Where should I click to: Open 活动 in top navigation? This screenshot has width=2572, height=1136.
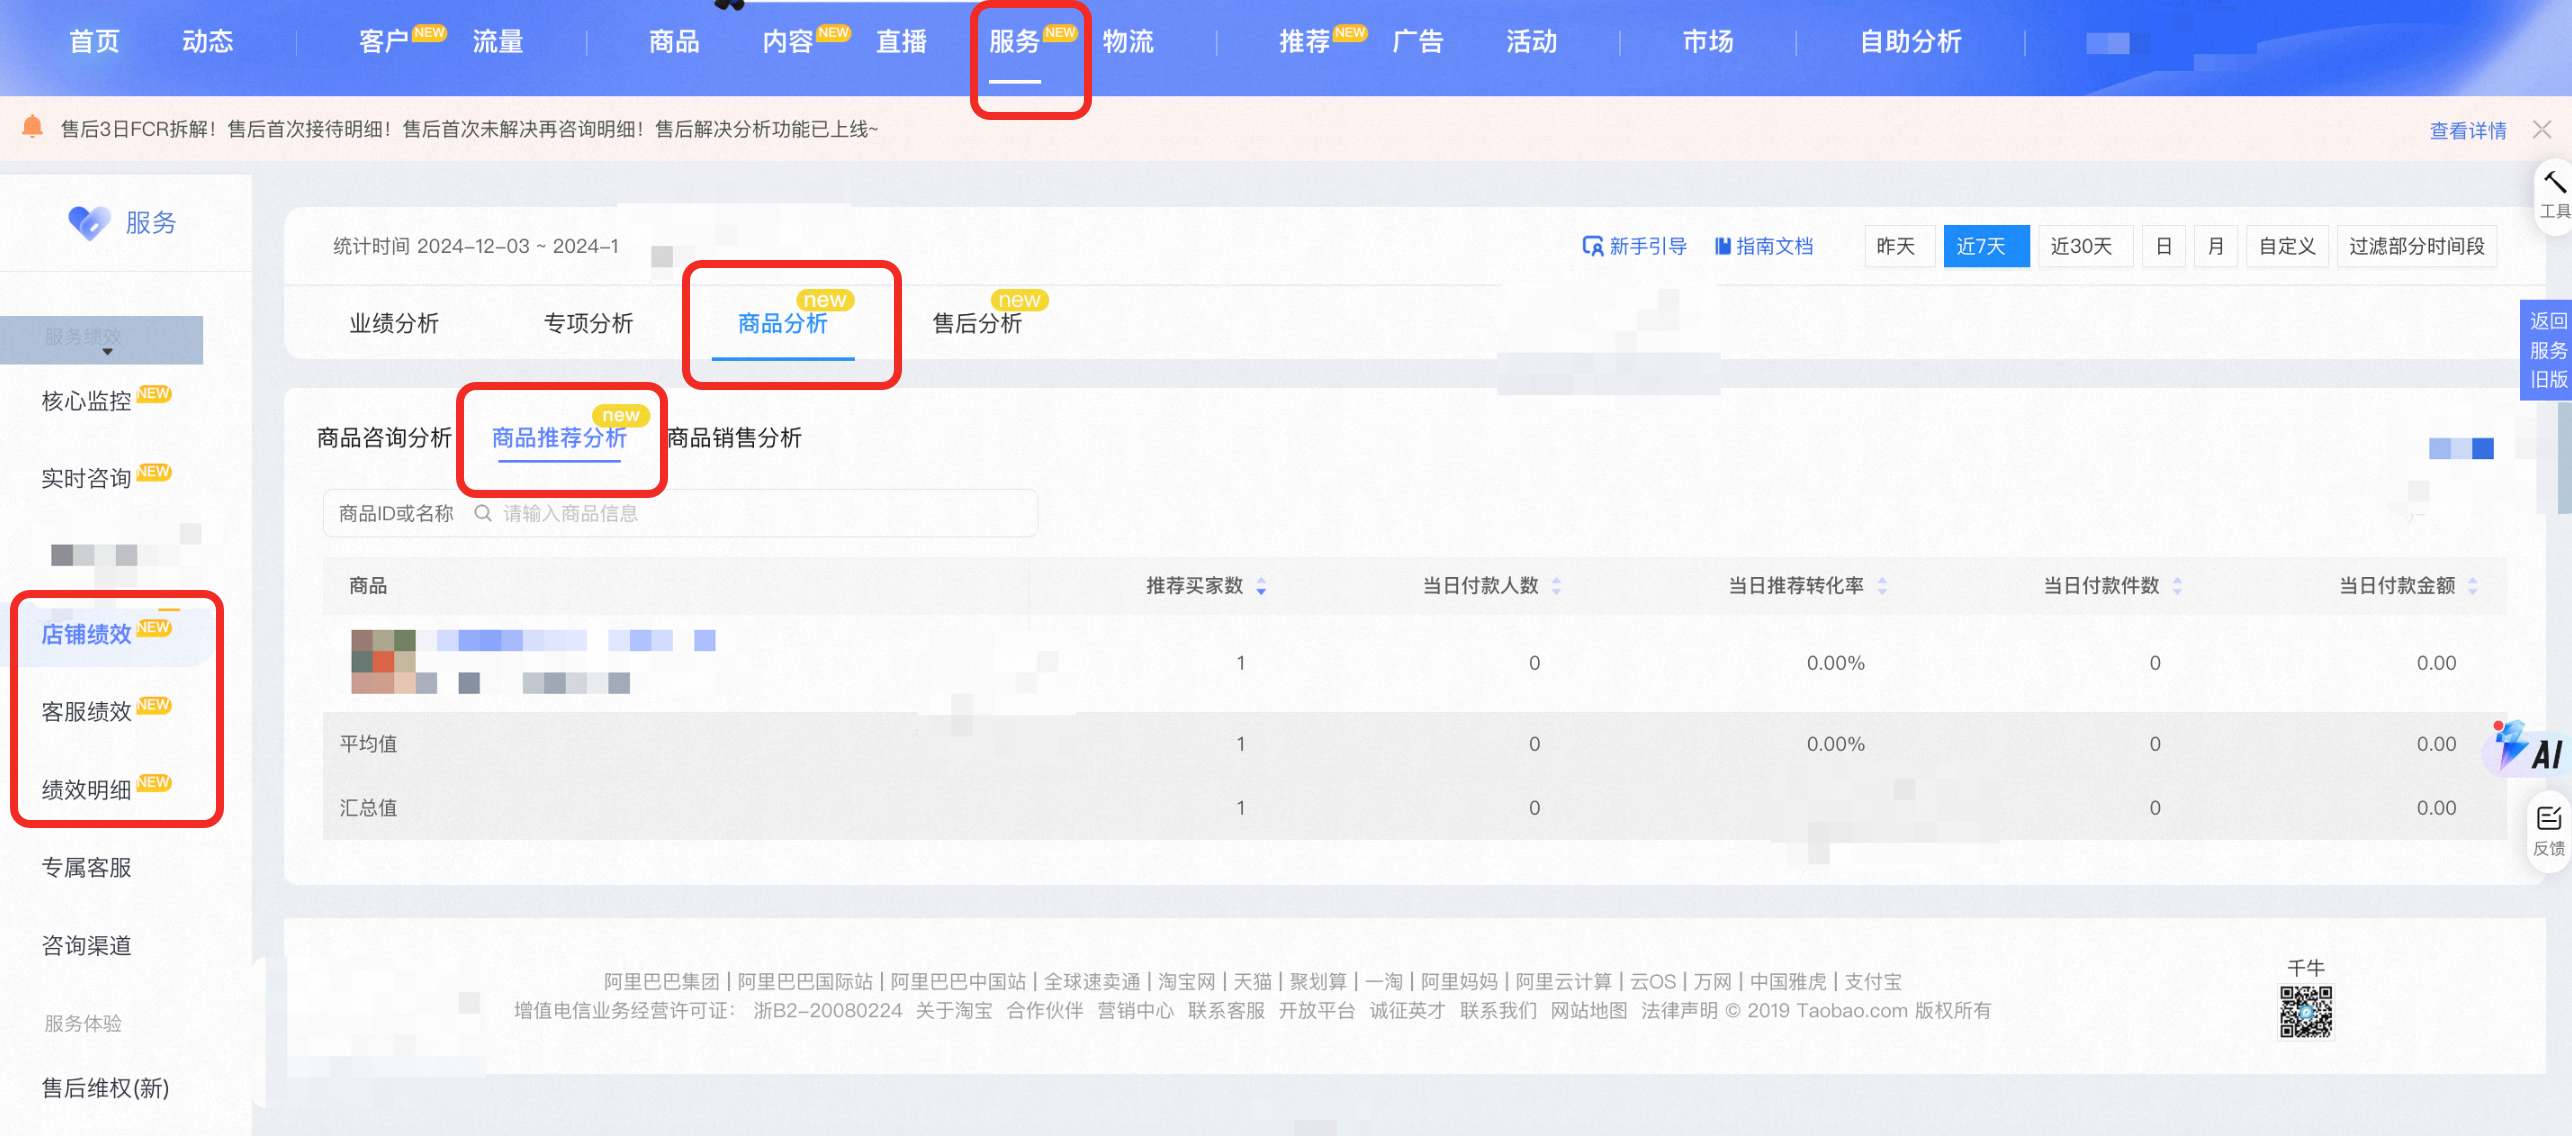(x=1532, y=42)
